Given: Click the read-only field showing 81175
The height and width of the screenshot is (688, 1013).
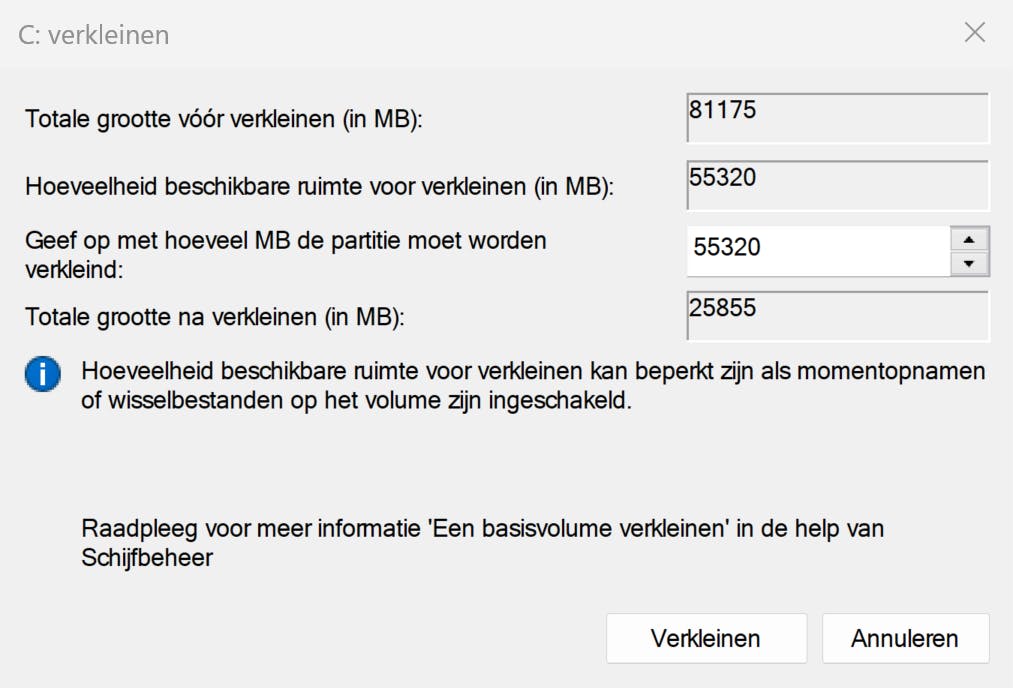Looking at the screenshot, I should click(x=837, y=118).
